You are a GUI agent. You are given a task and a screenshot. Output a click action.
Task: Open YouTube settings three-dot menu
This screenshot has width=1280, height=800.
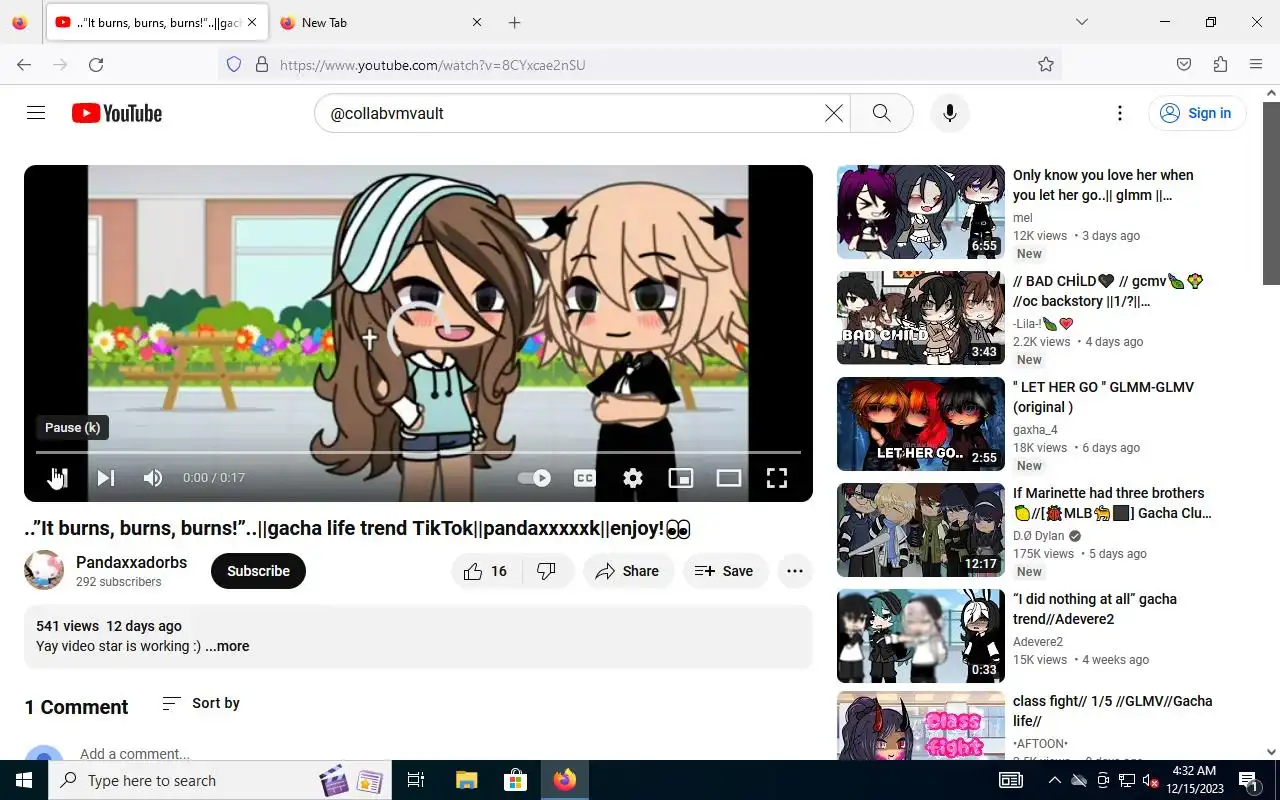pos(1120,113)
